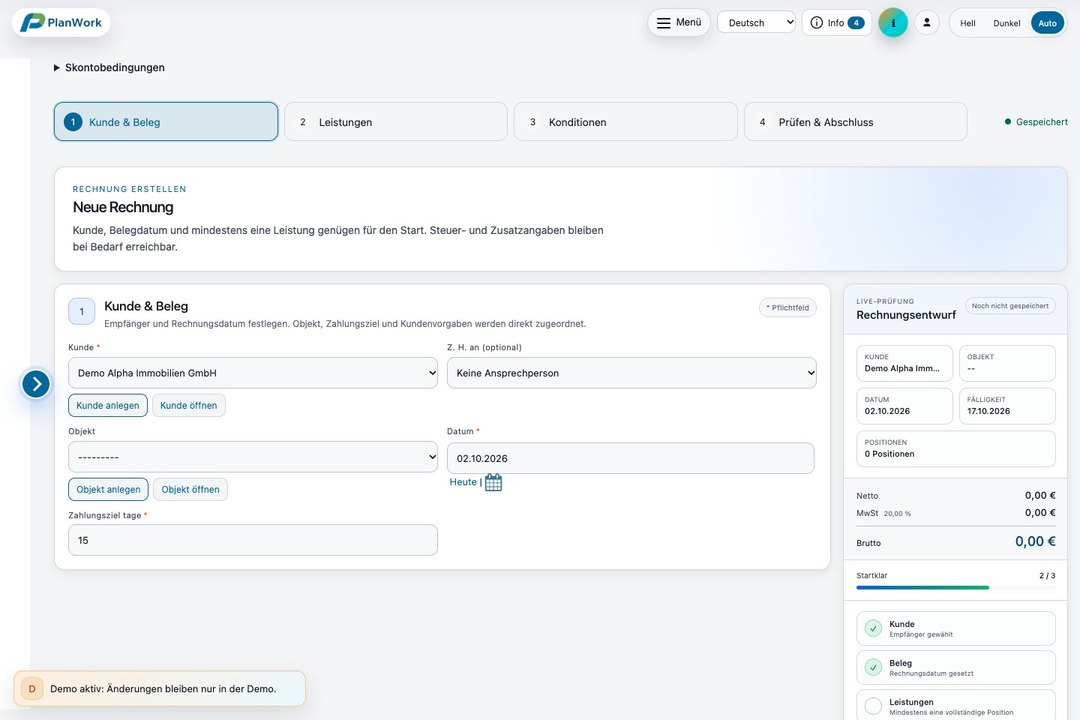Open the Deutsch language dropdown
Viewport: 1080px width, 720px height.
click(756, 23)
